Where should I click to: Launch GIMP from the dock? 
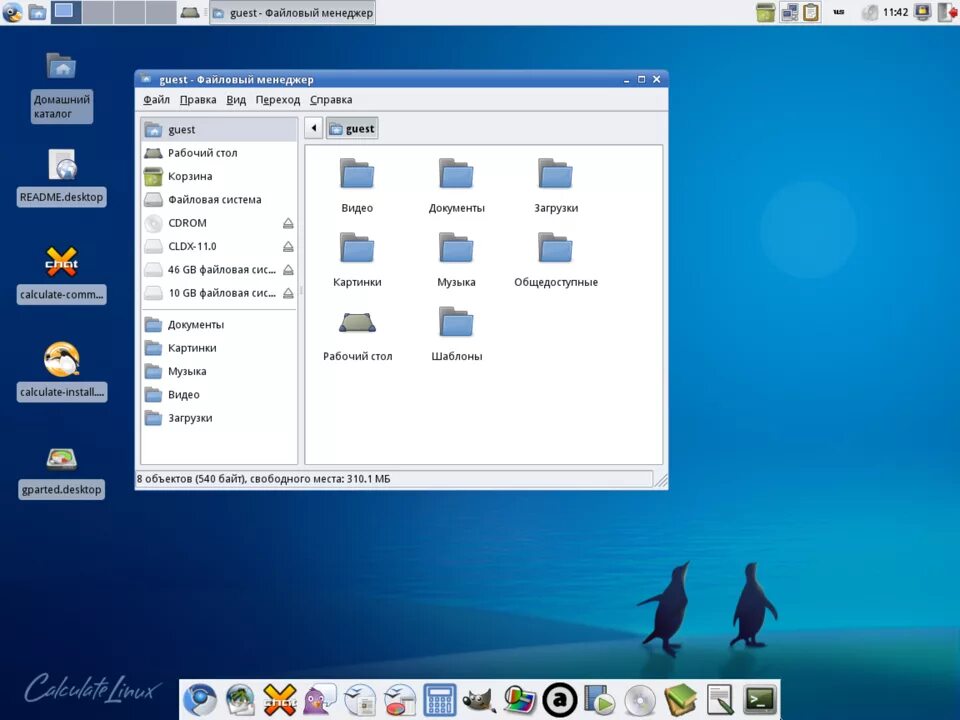point(479,699)
